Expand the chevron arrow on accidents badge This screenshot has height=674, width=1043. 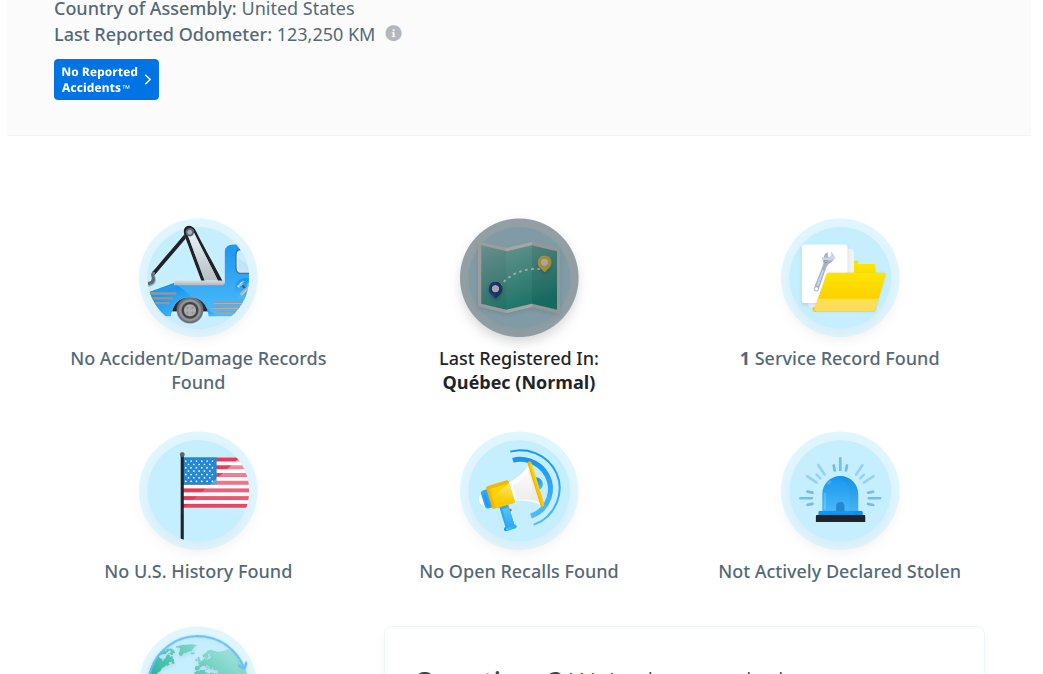click(x=148, y=80)
